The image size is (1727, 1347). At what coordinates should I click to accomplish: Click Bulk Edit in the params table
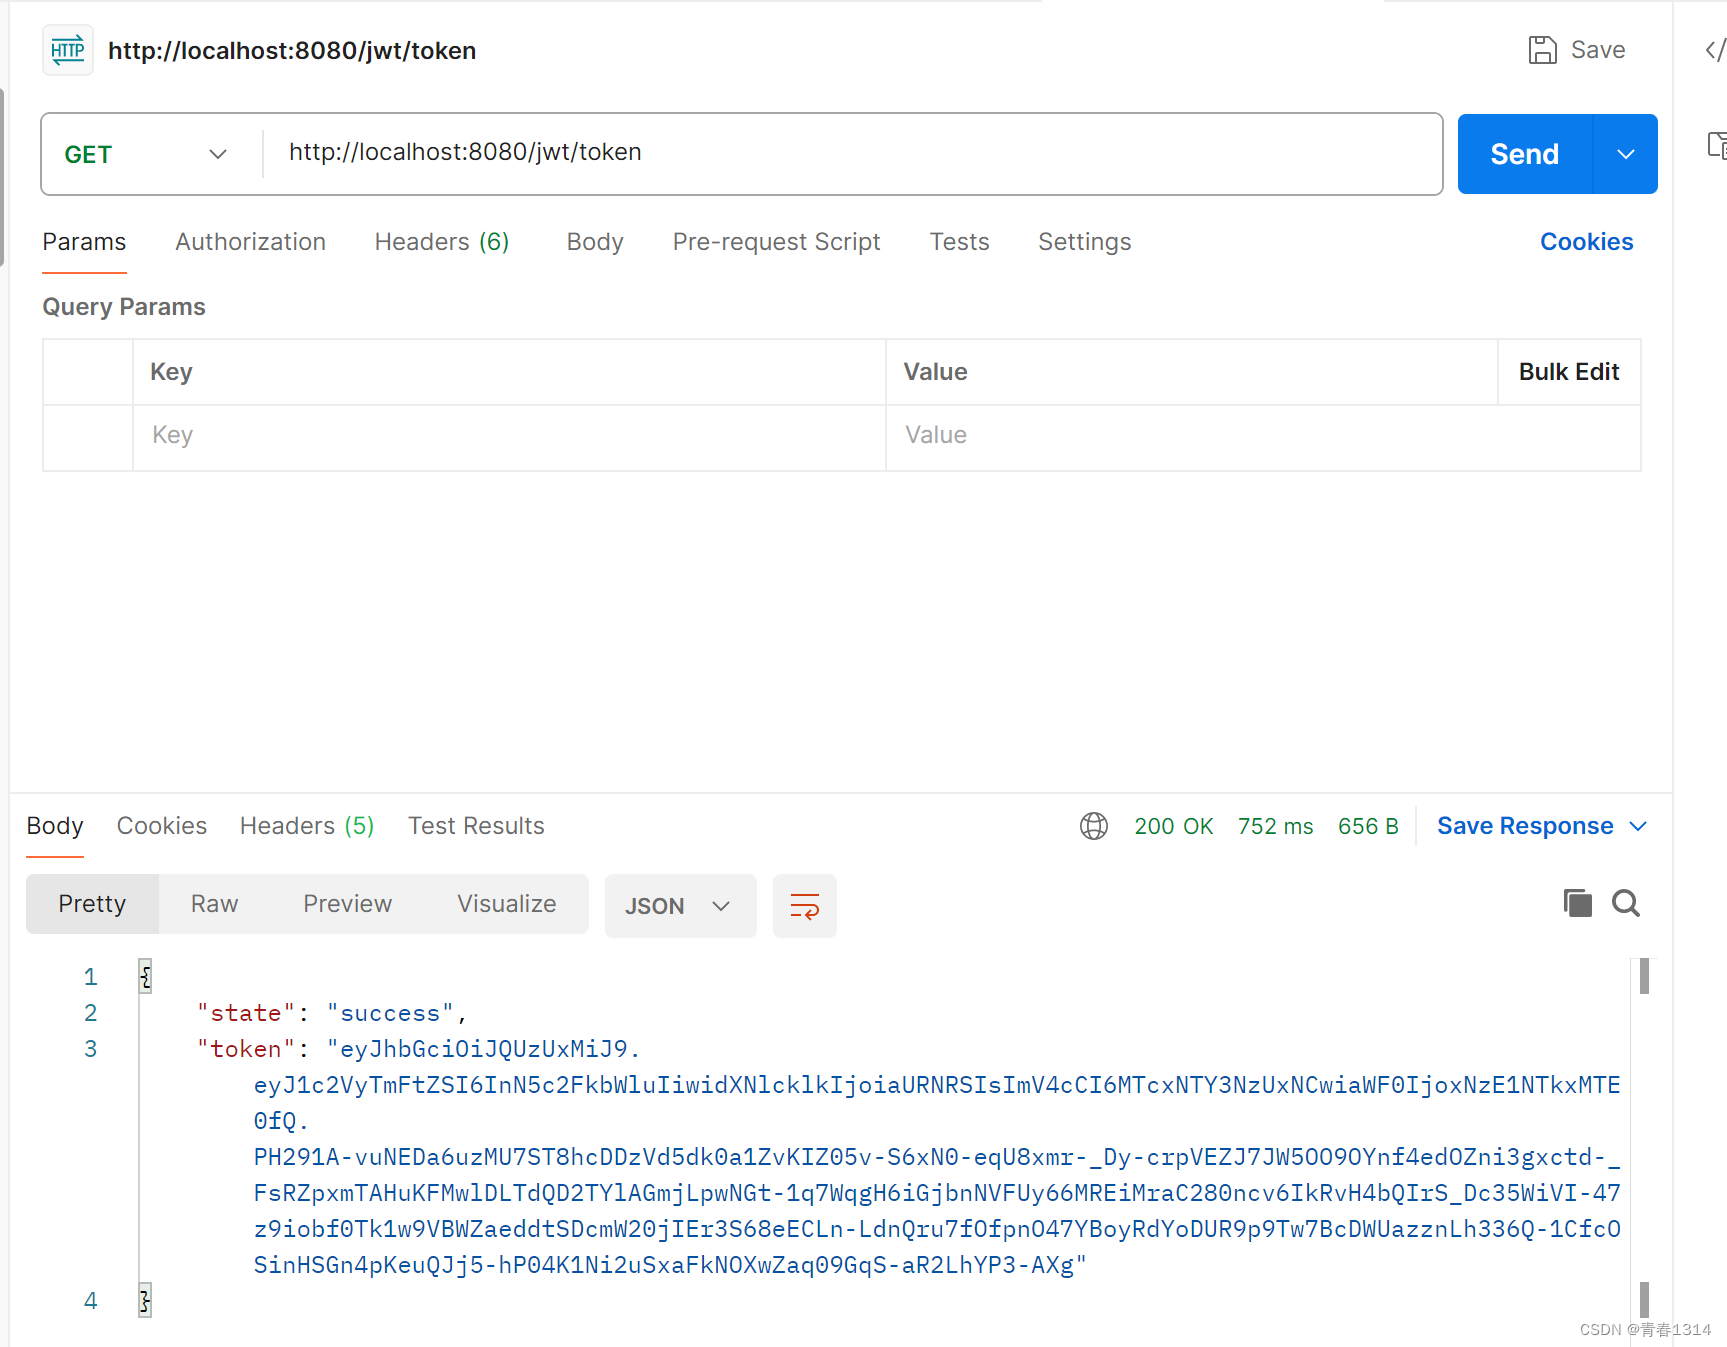[1569, 372]
